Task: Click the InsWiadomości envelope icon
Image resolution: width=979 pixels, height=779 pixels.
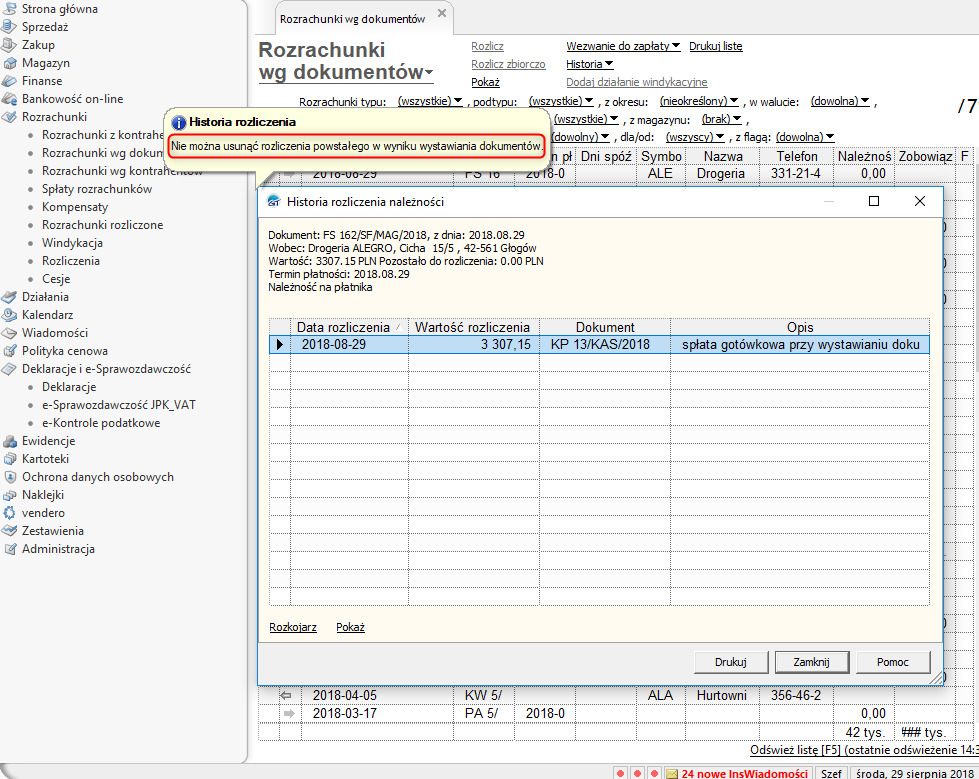Action: (672, 773)
